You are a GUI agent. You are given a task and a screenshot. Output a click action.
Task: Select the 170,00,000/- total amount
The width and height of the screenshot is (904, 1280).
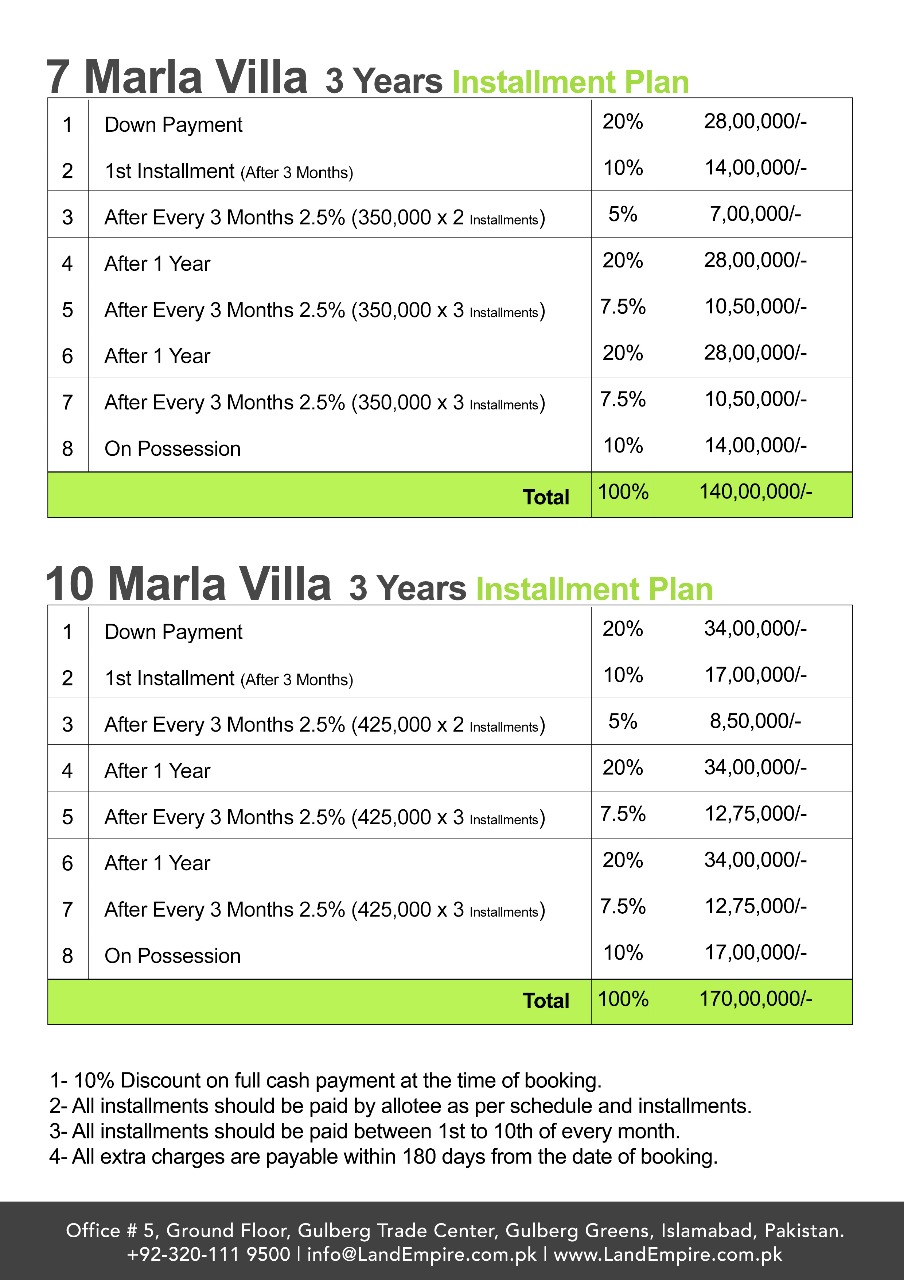756,997
